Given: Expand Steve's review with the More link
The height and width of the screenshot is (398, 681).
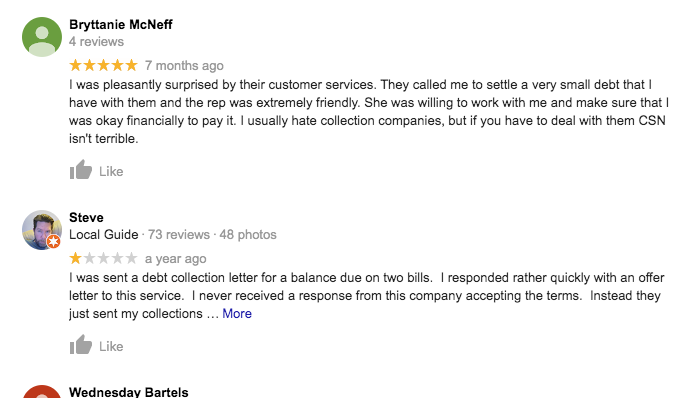Looking at the screenshot, I should [x=237, y=313].
